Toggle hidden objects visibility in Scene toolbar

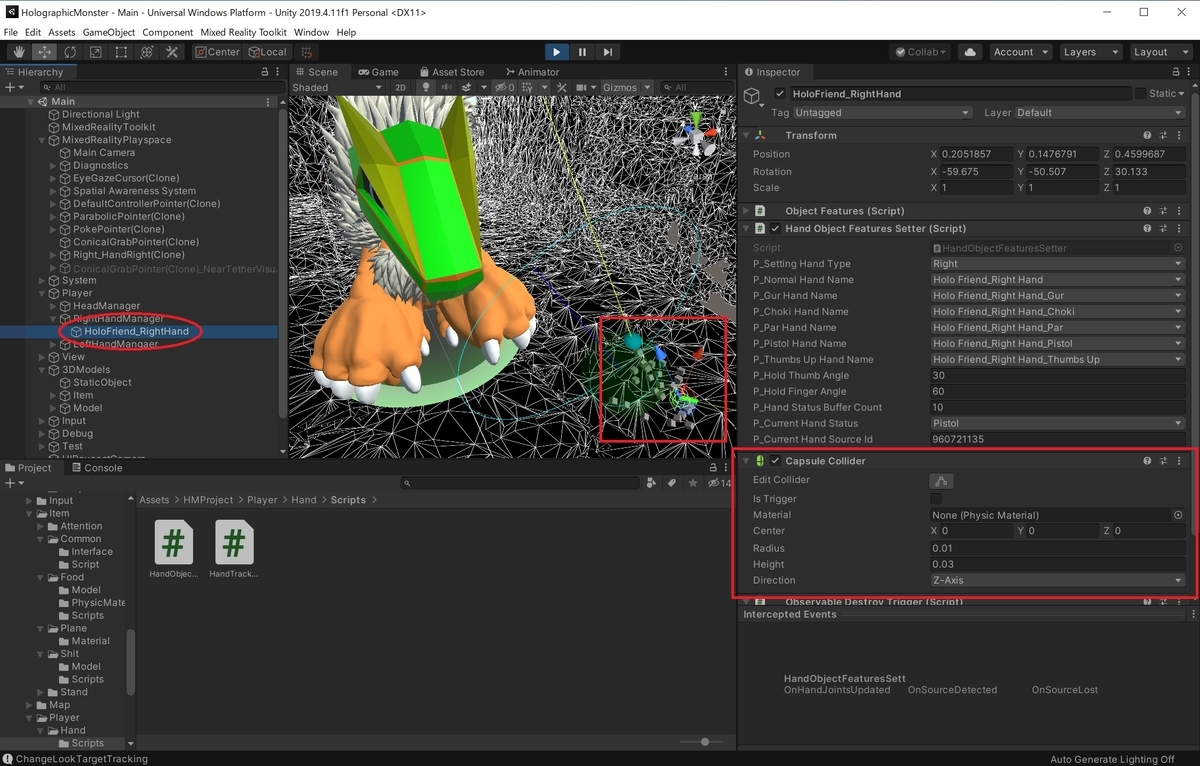point(507,88)
